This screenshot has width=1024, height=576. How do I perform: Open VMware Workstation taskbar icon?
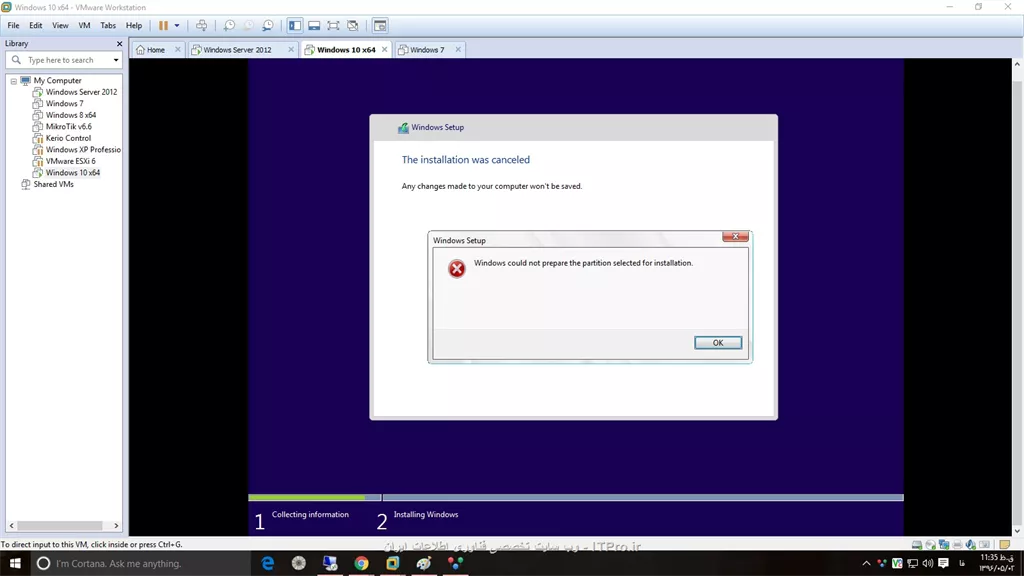392,563
